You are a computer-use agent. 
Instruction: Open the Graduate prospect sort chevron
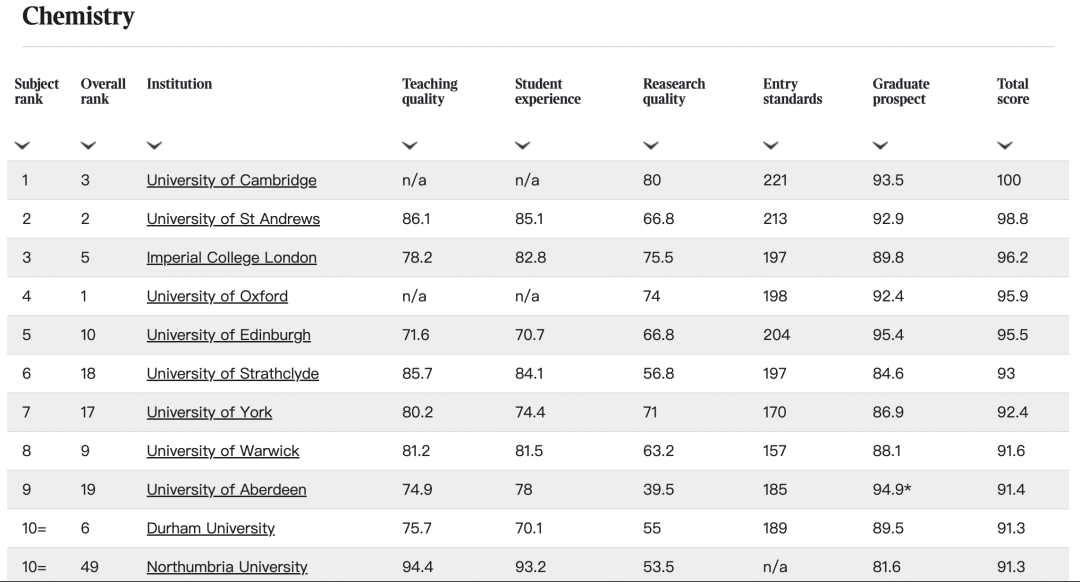tap(880, 146)
